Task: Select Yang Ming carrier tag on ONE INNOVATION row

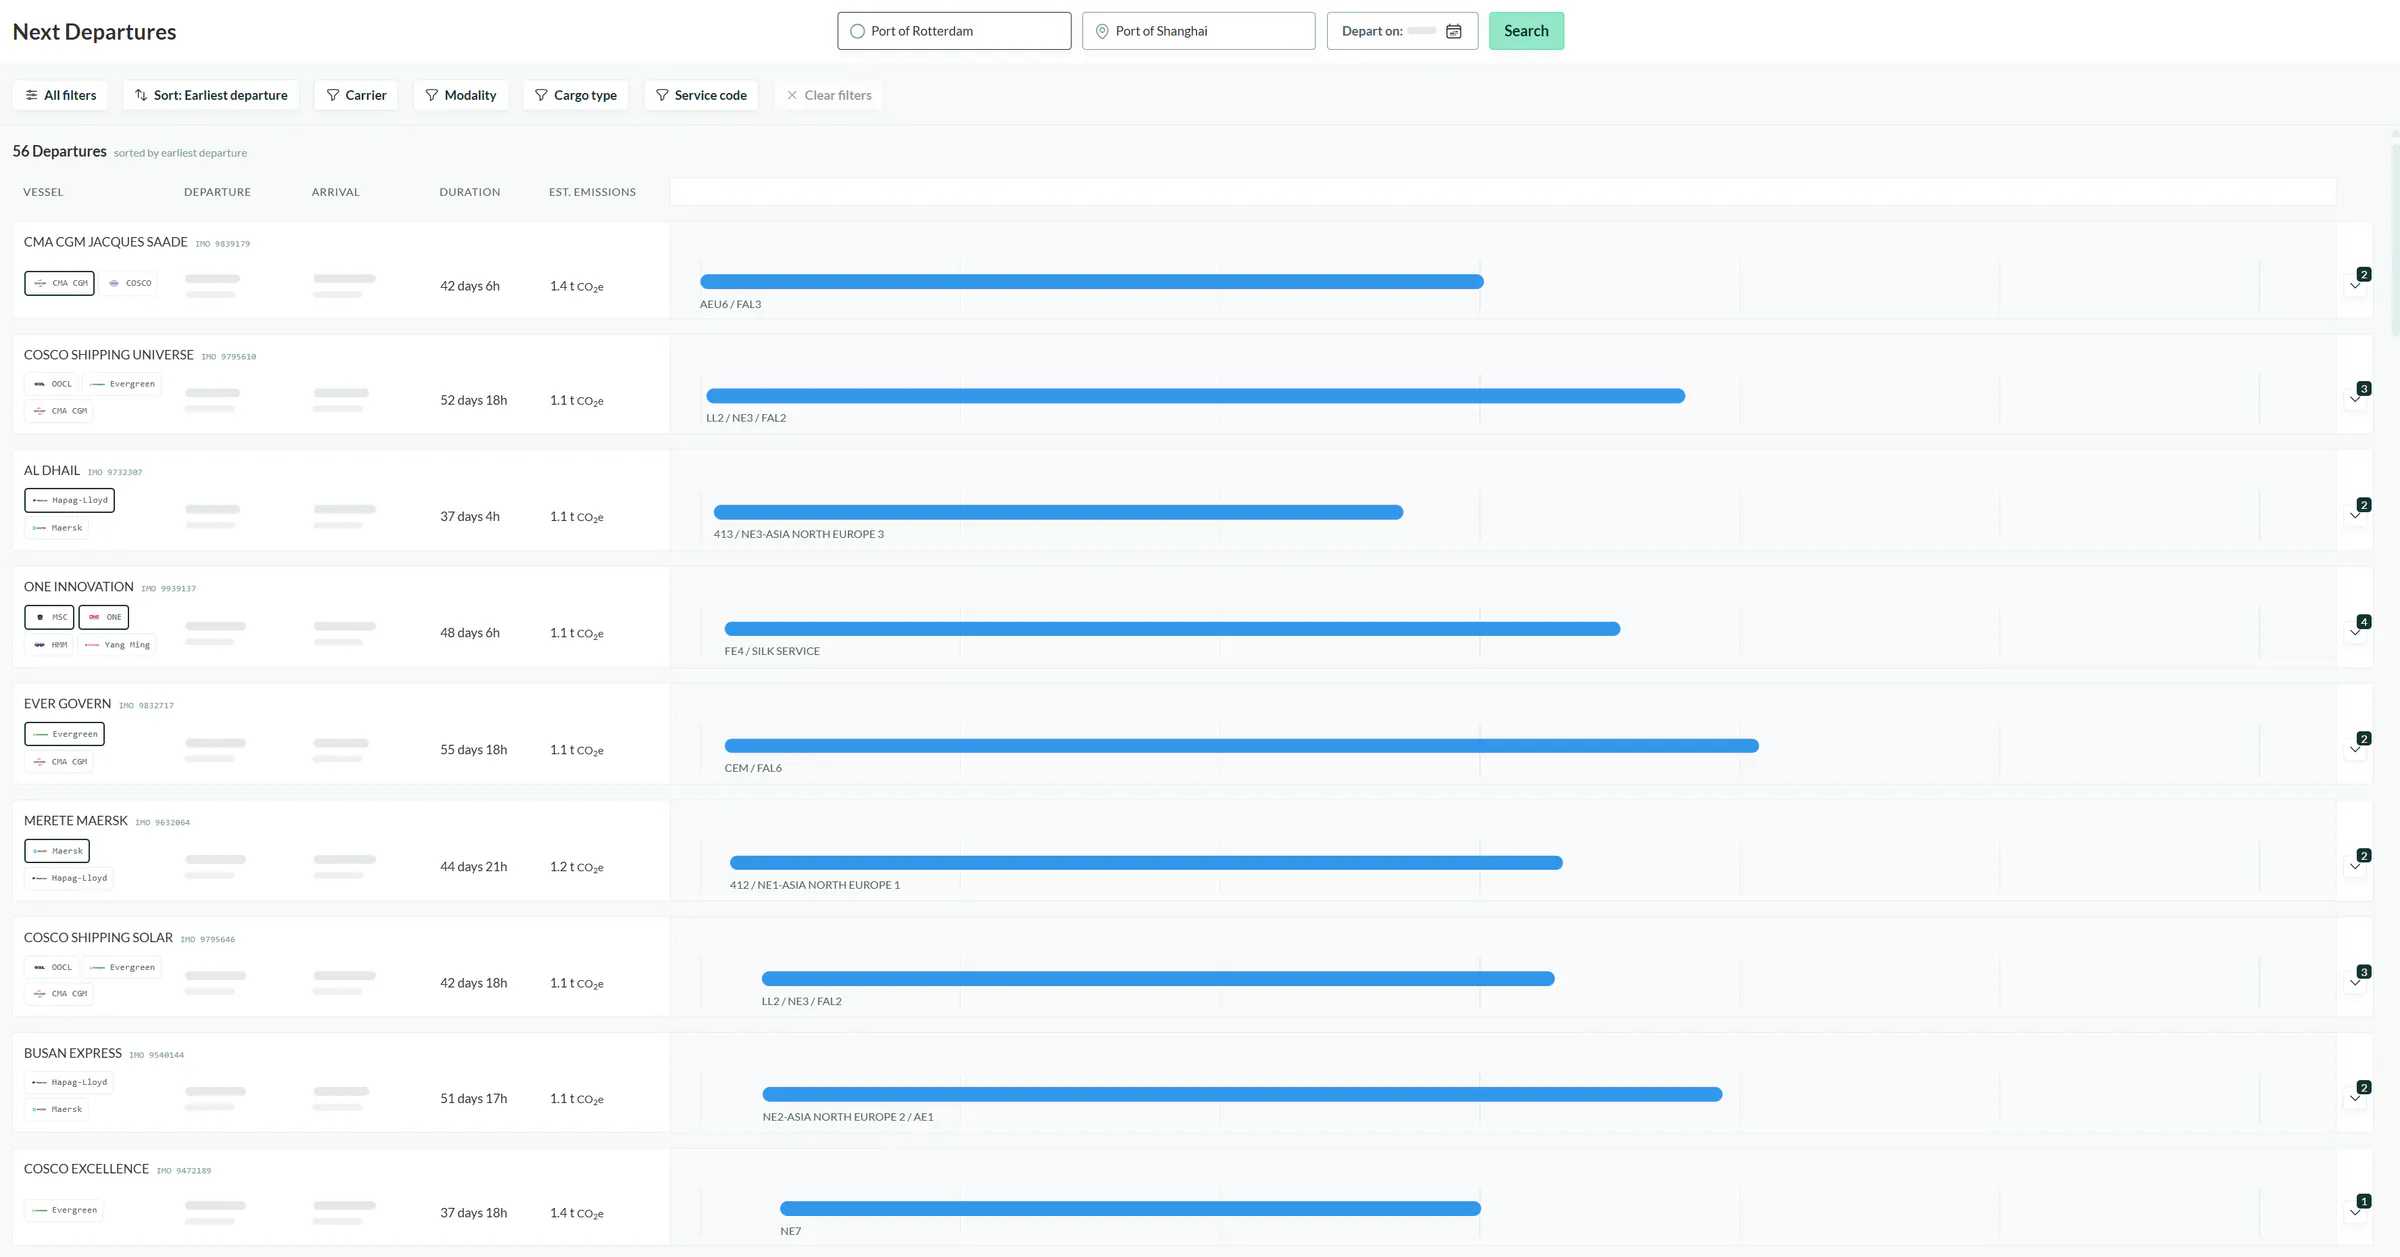Action: pos(118,645)
